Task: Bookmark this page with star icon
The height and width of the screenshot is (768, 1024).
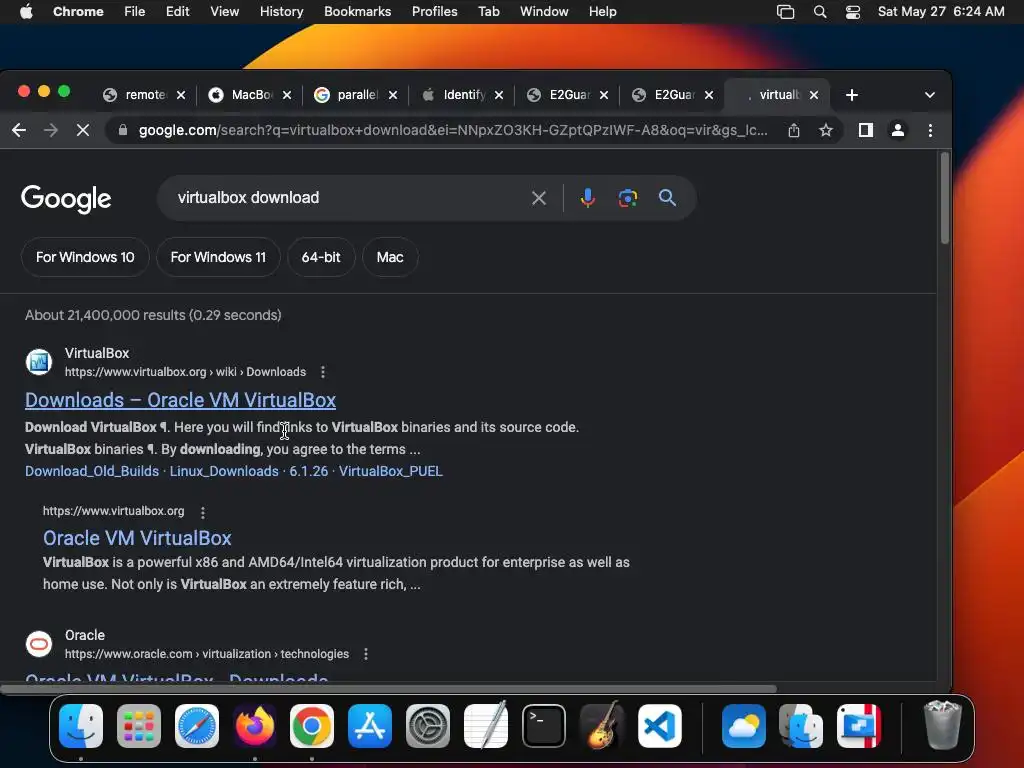Action: (826, 131)
